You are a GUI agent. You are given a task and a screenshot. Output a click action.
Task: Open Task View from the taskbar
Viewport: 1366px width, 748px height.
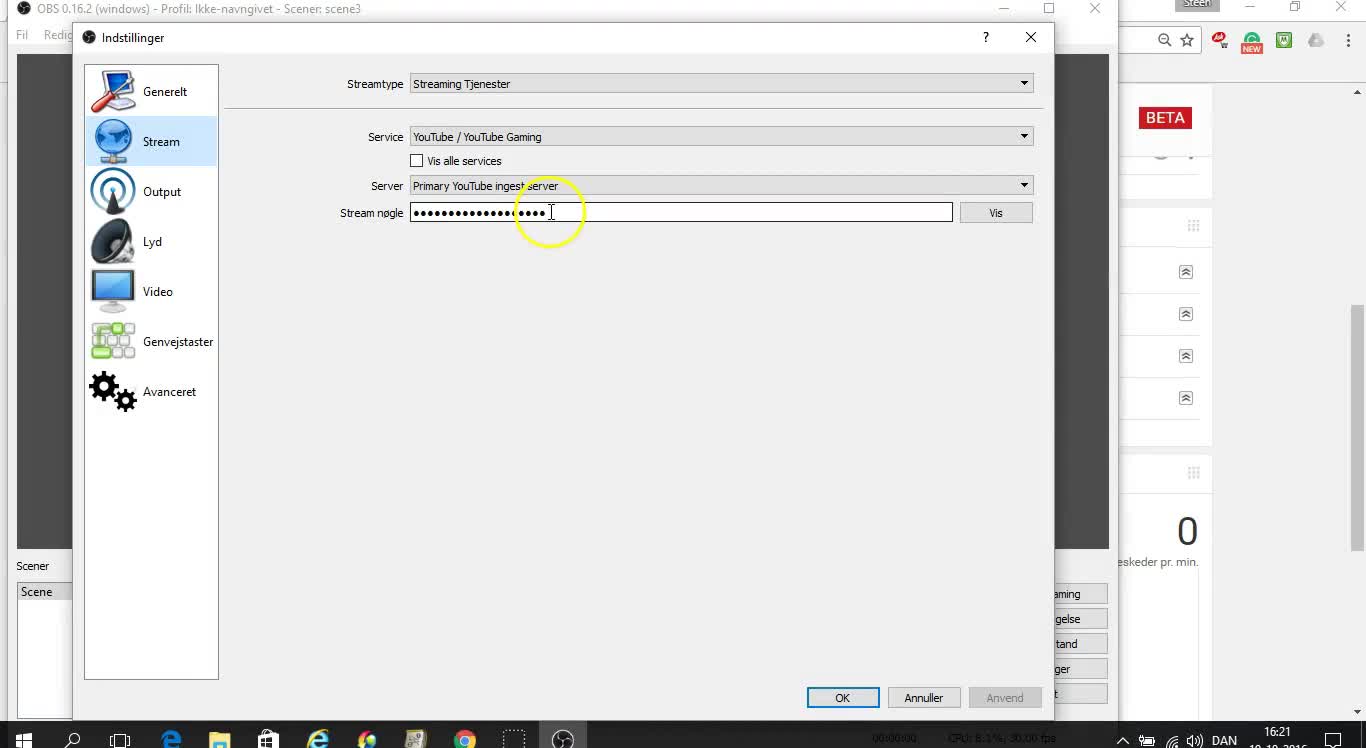point(120,740)
